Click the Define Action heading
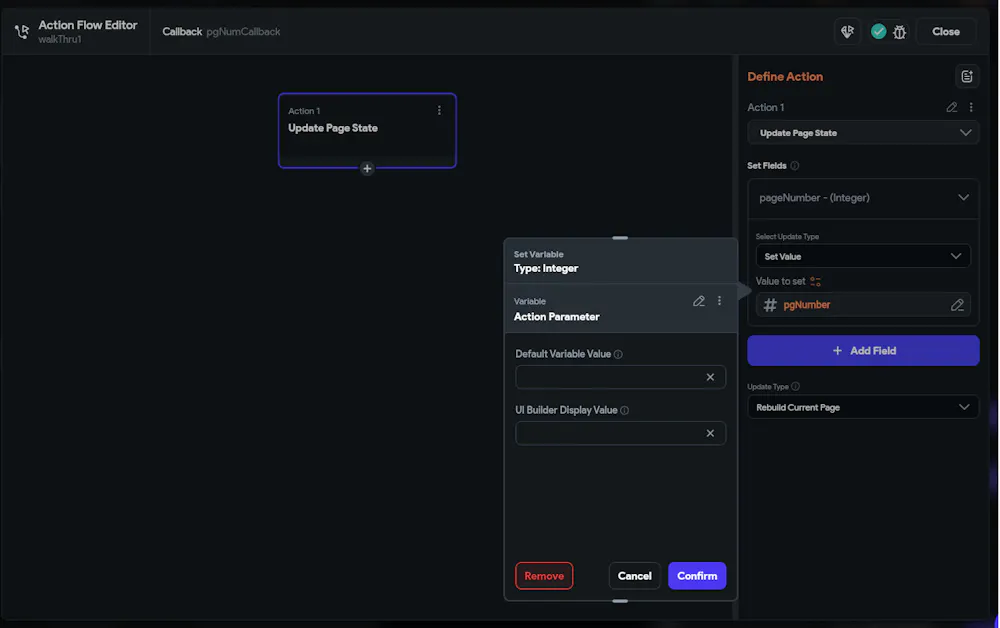1000x628 pixels. (x=784, y=77)
